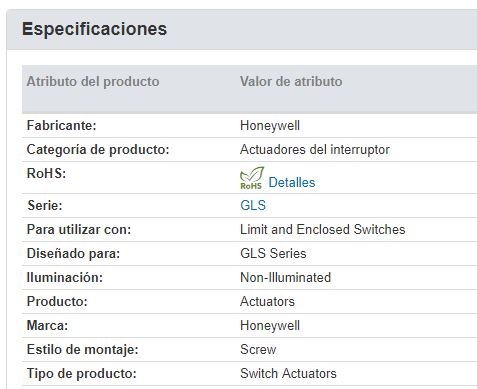Open the RoHS Detalles link
Image resolution: width=477 pixels, height=389 pixels.
click(x=292, y=182)
